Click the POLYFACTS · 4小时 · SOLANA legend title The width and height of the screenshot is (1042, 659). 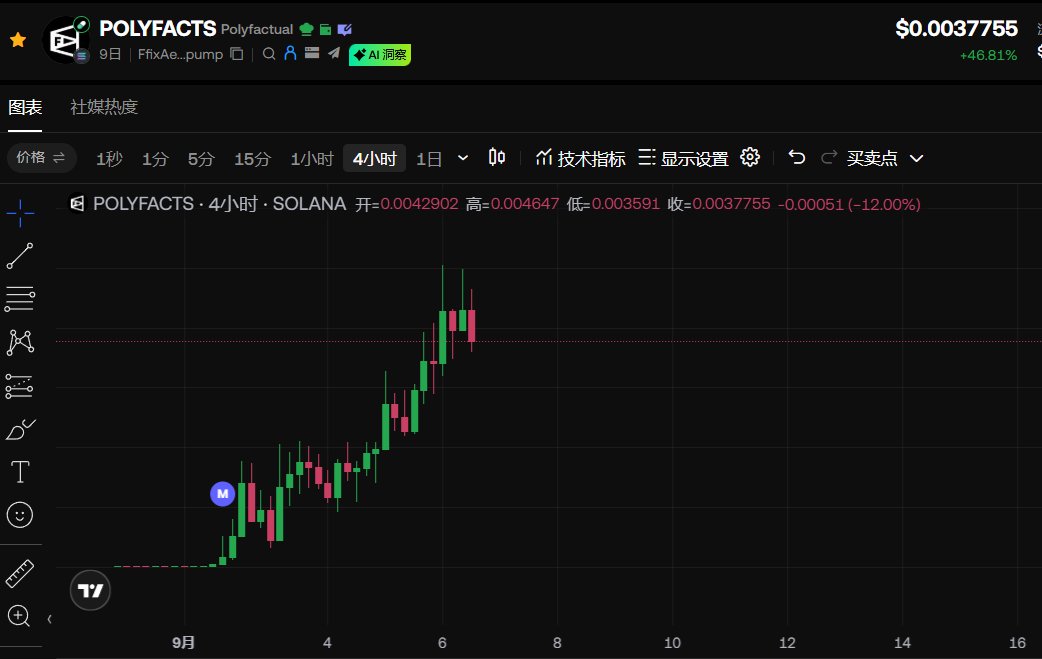point(219,204)
